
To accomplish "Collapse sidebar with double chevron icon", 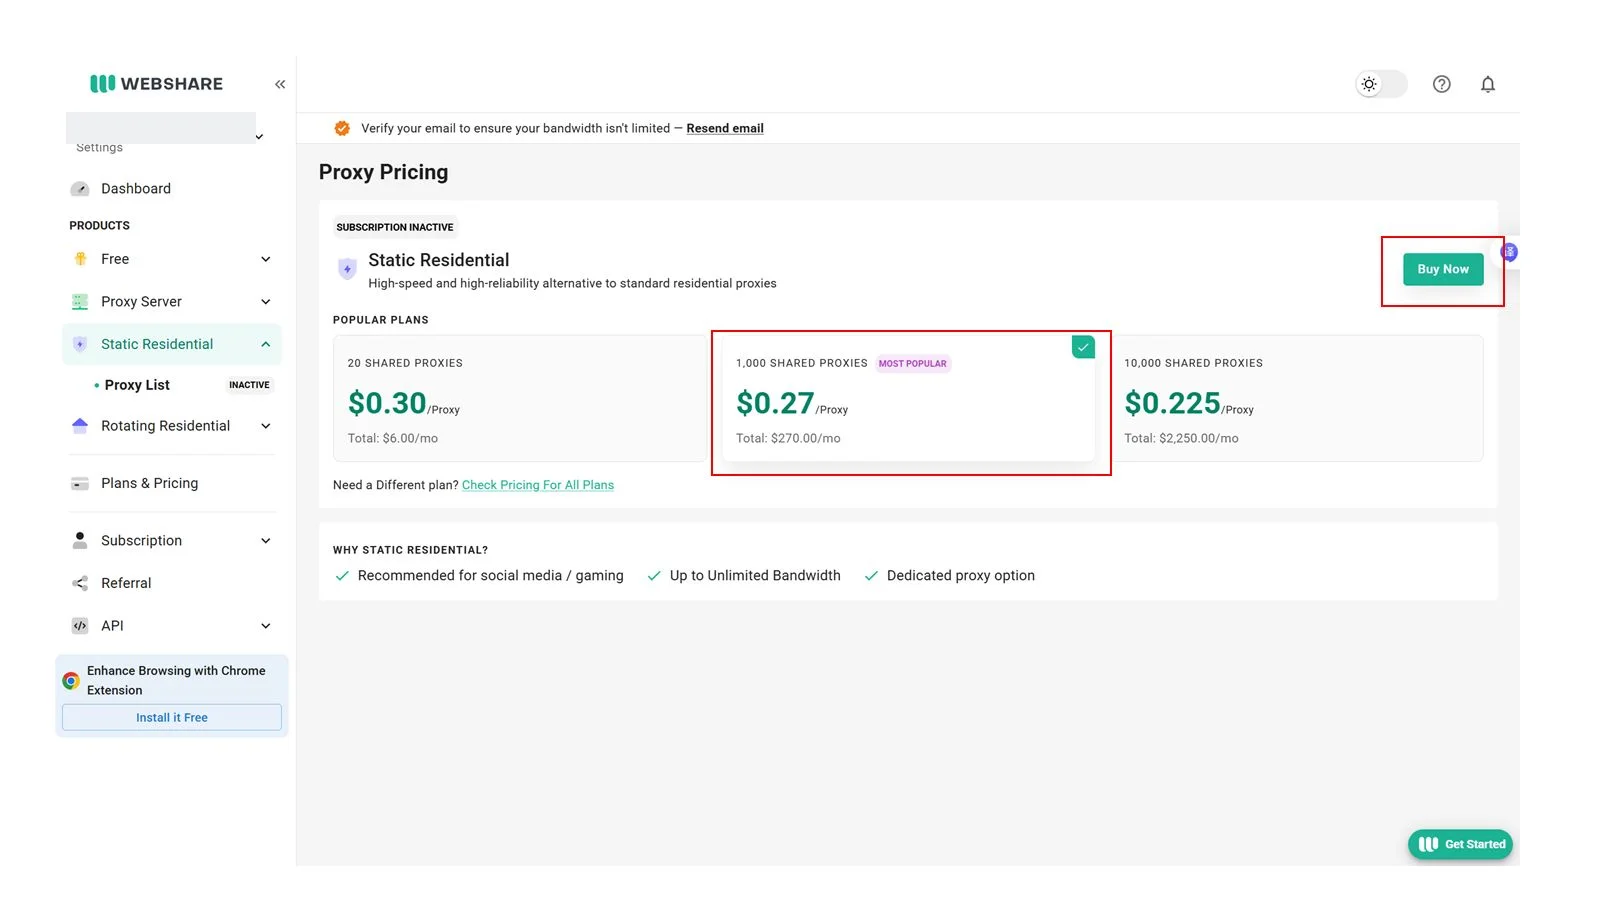I will [280, 84].
